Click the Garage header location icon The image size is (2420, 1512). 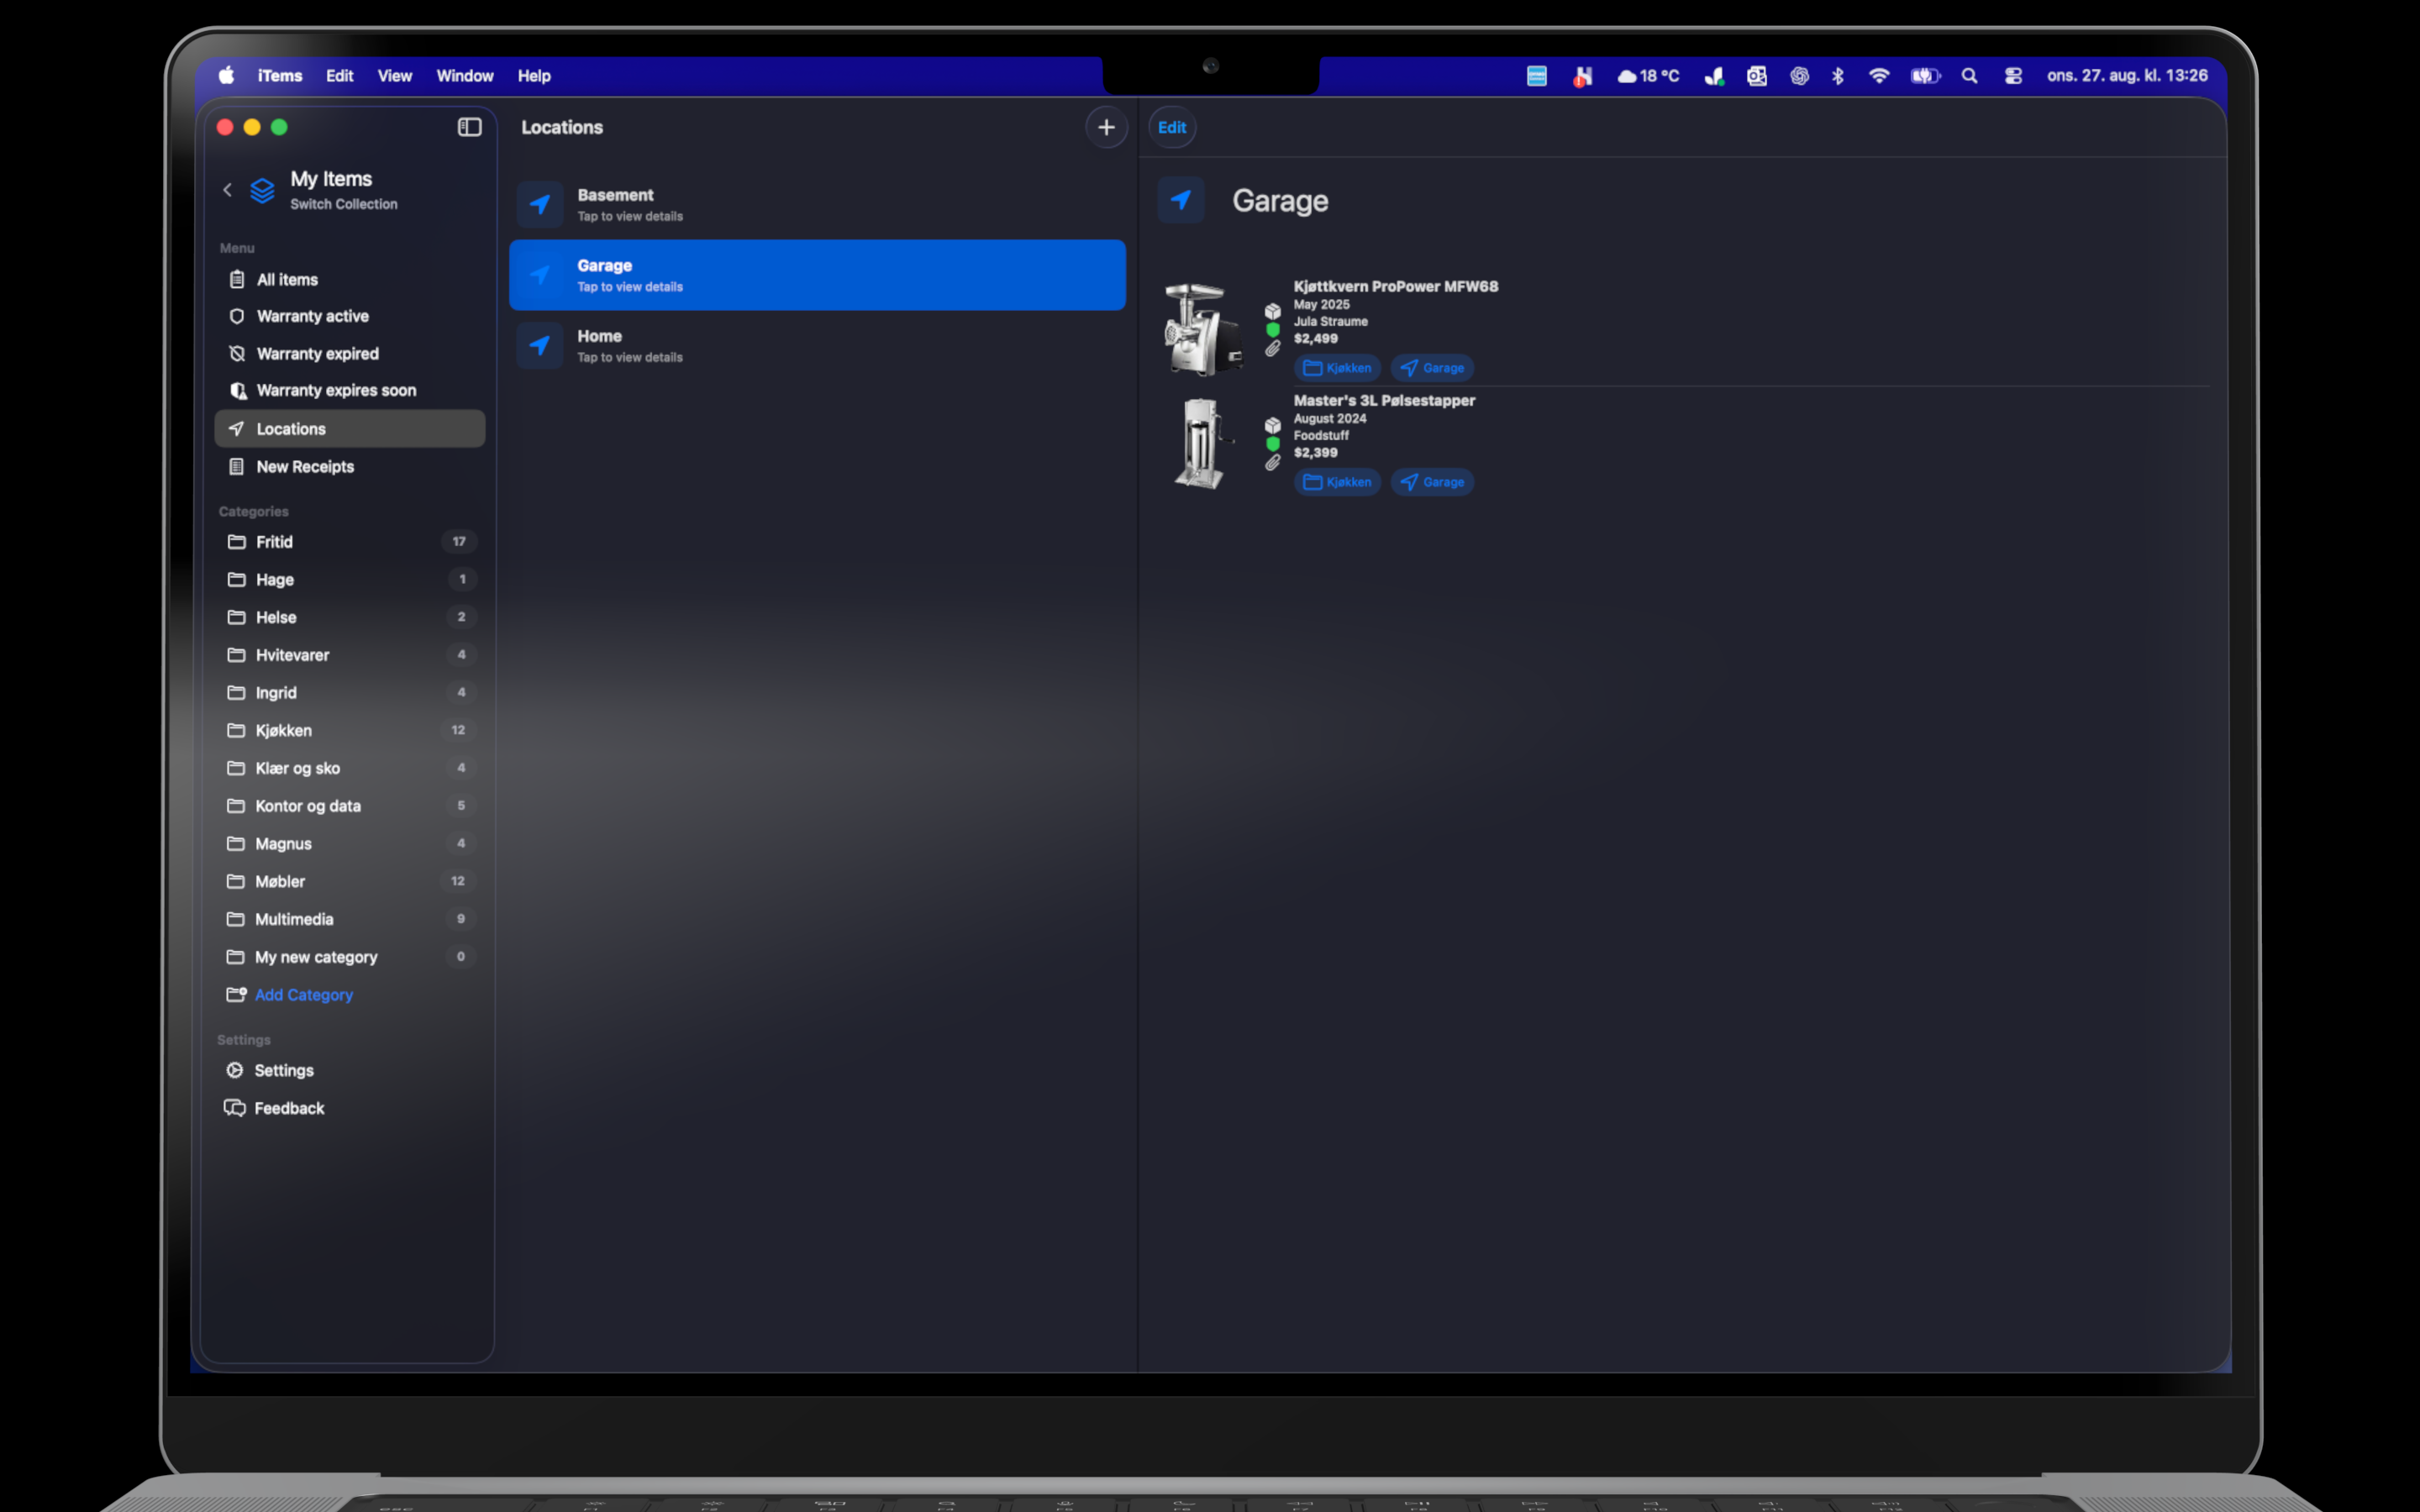[1181, 200]
